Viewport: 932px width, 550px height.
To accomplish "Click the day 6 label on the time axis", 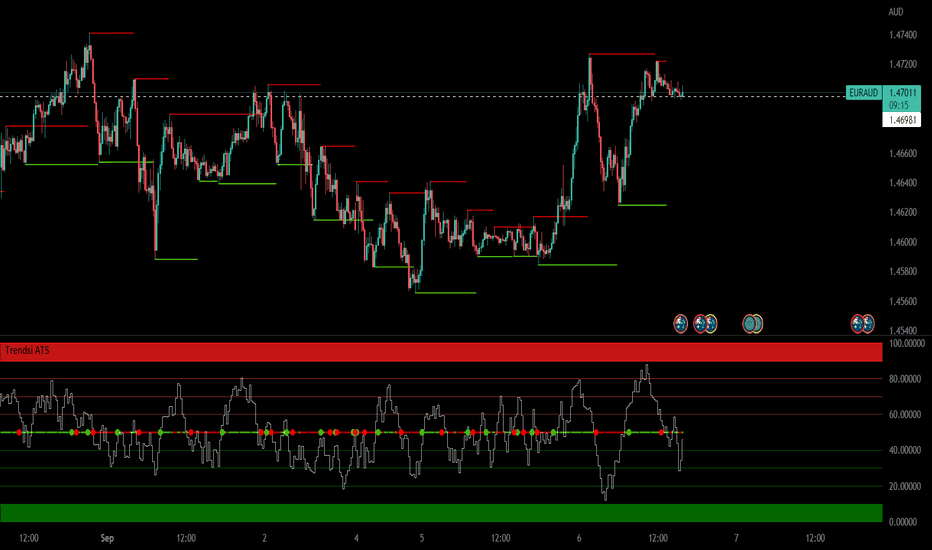I will [579, 538].
